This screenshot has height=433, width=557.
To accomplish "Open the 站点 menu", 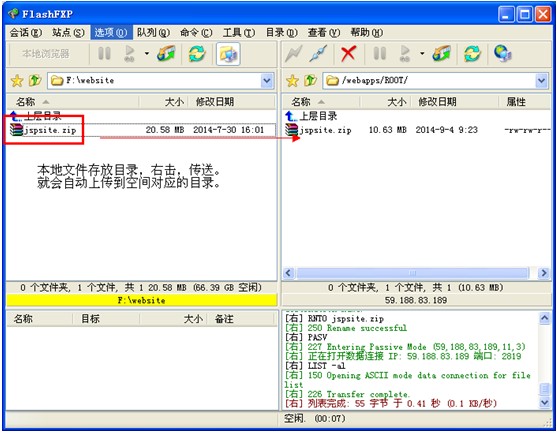I will 68,33.
